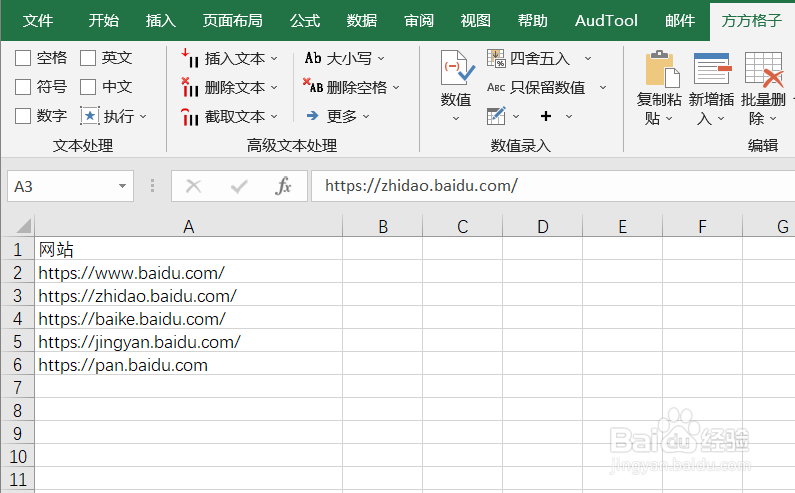This screenshot has width=795, height=493.
Task: Click the plus sign icon
Action: [546, 116]
